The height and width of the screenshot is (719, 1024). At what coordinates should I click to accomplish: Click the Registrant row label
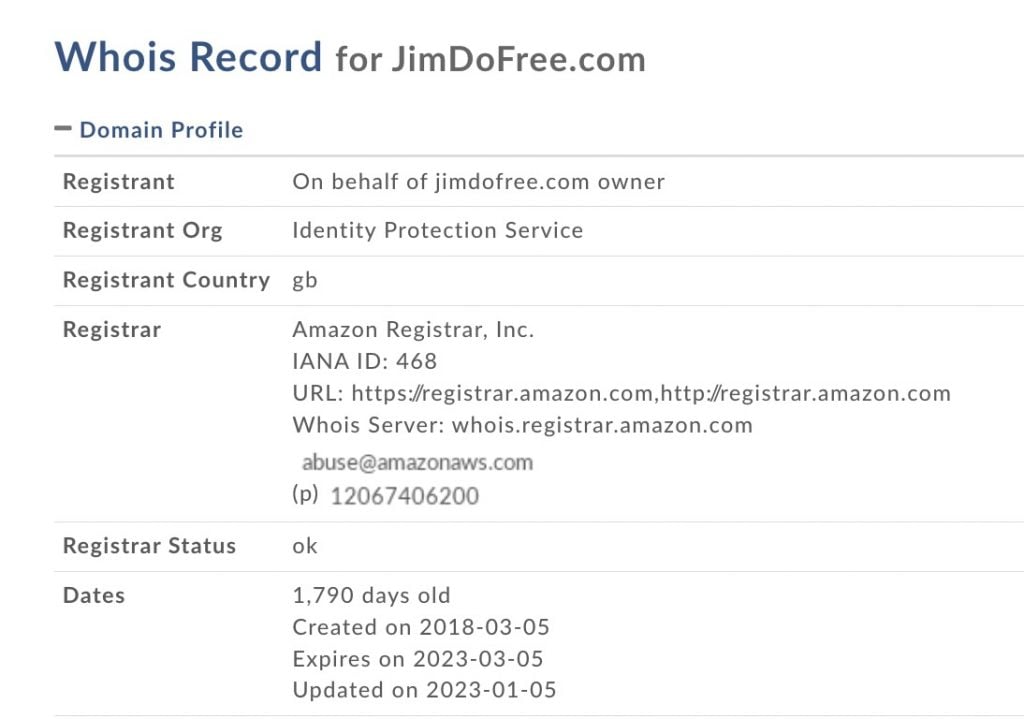[118, 182]
